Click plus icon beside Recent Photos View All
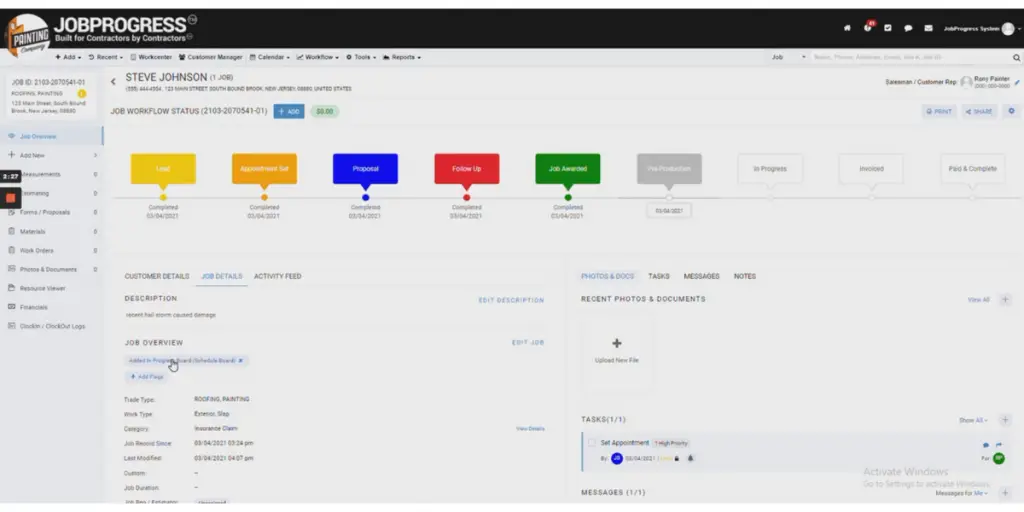Viewport: 1024px width, 512px height. tap(1005, 299)
